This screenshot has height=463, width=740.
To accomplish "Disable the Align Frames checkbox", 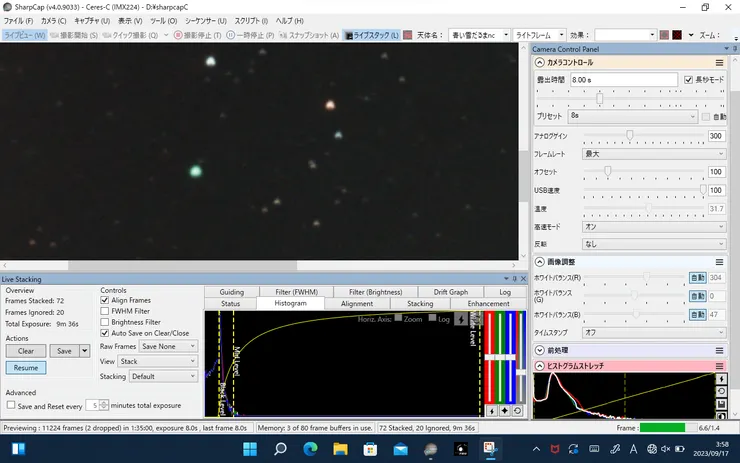I will 106,300.
